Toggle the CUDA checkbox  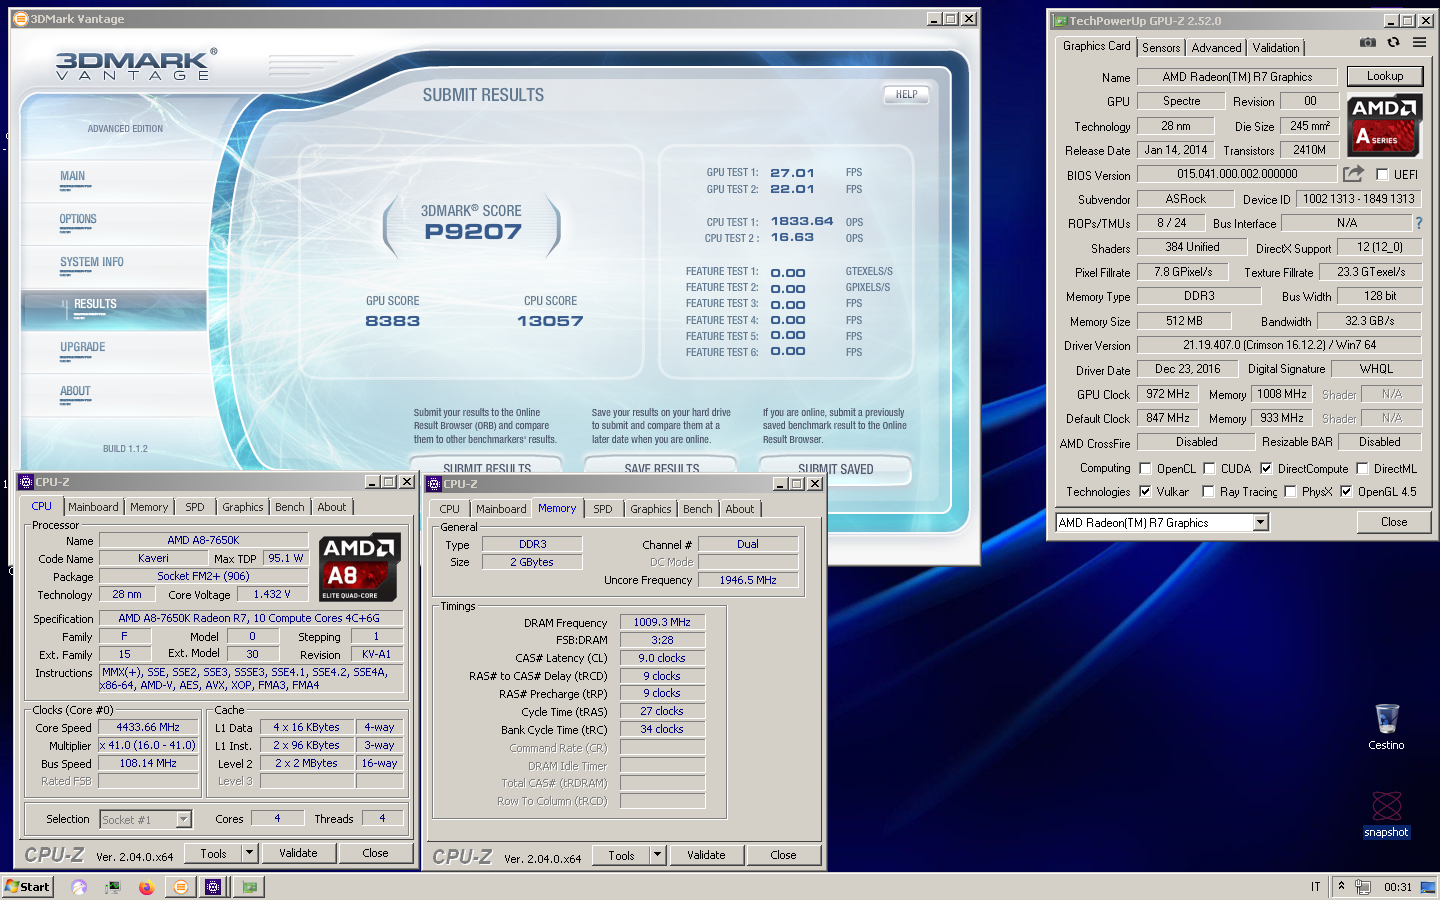click(1209, 468)
